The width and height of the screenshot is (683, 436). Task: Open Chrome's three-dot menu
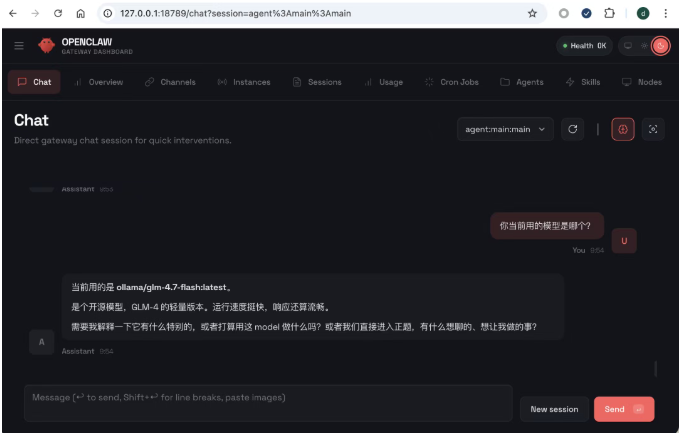[666, 14]
